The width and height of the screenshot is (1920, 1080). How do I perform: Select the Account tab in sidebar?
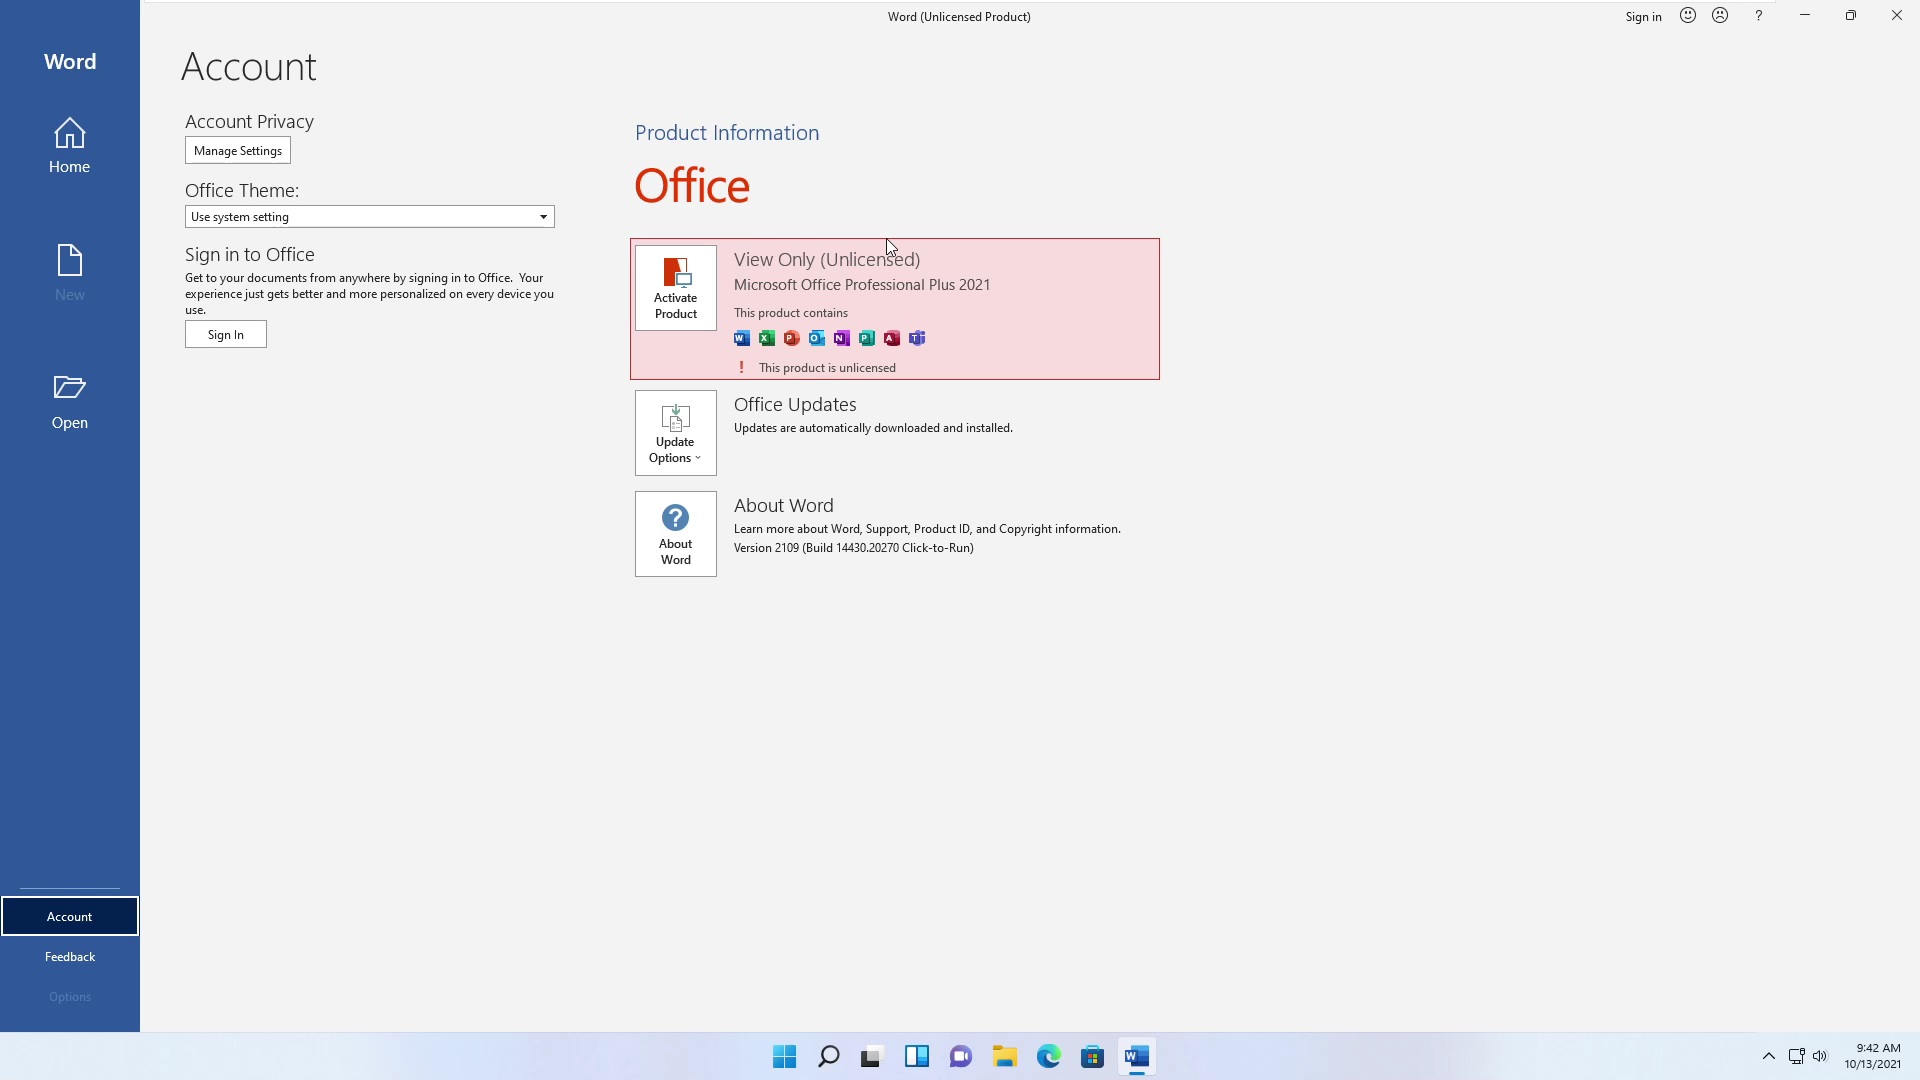70,917
